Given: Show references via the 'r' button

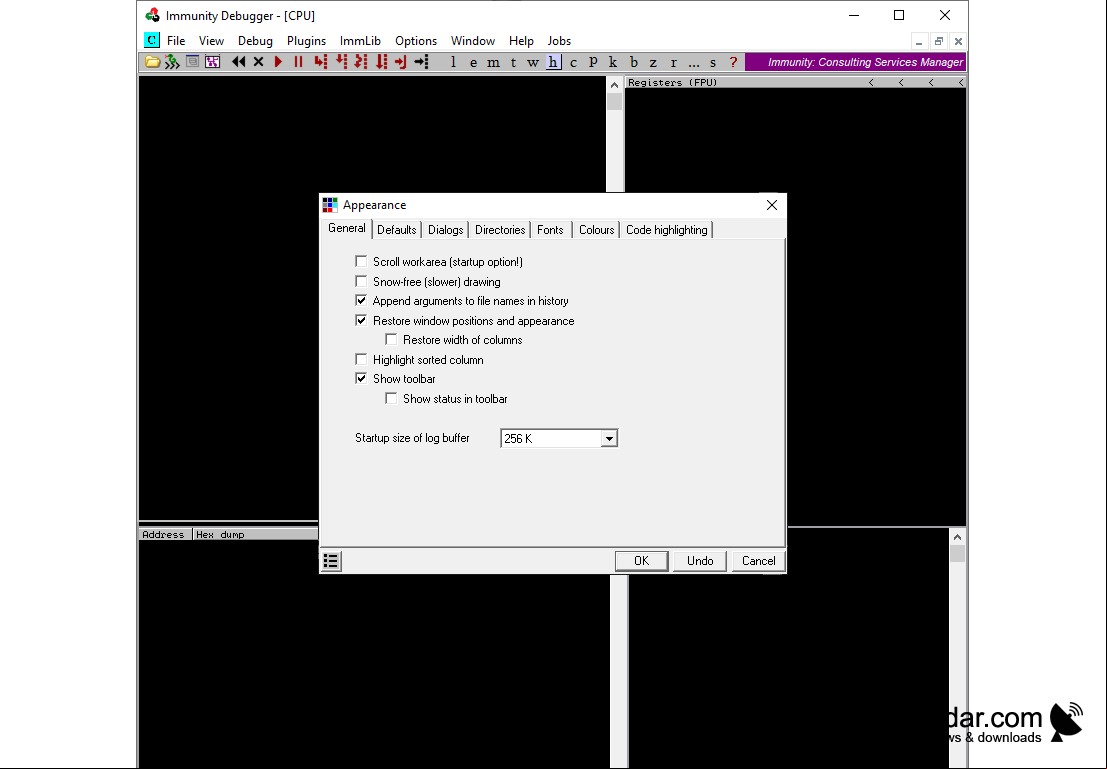Looking at the screenshot, I should [x=674, y=62].
